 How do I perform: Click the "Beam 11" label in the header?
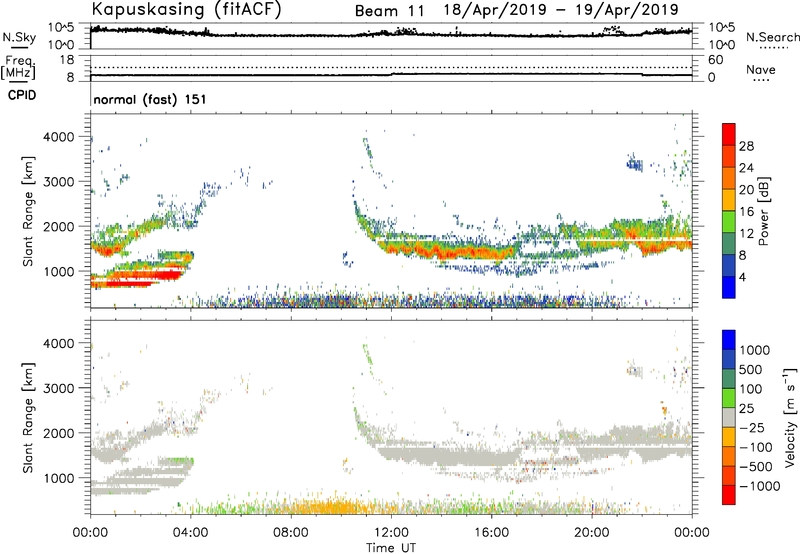tap(389, 11)
